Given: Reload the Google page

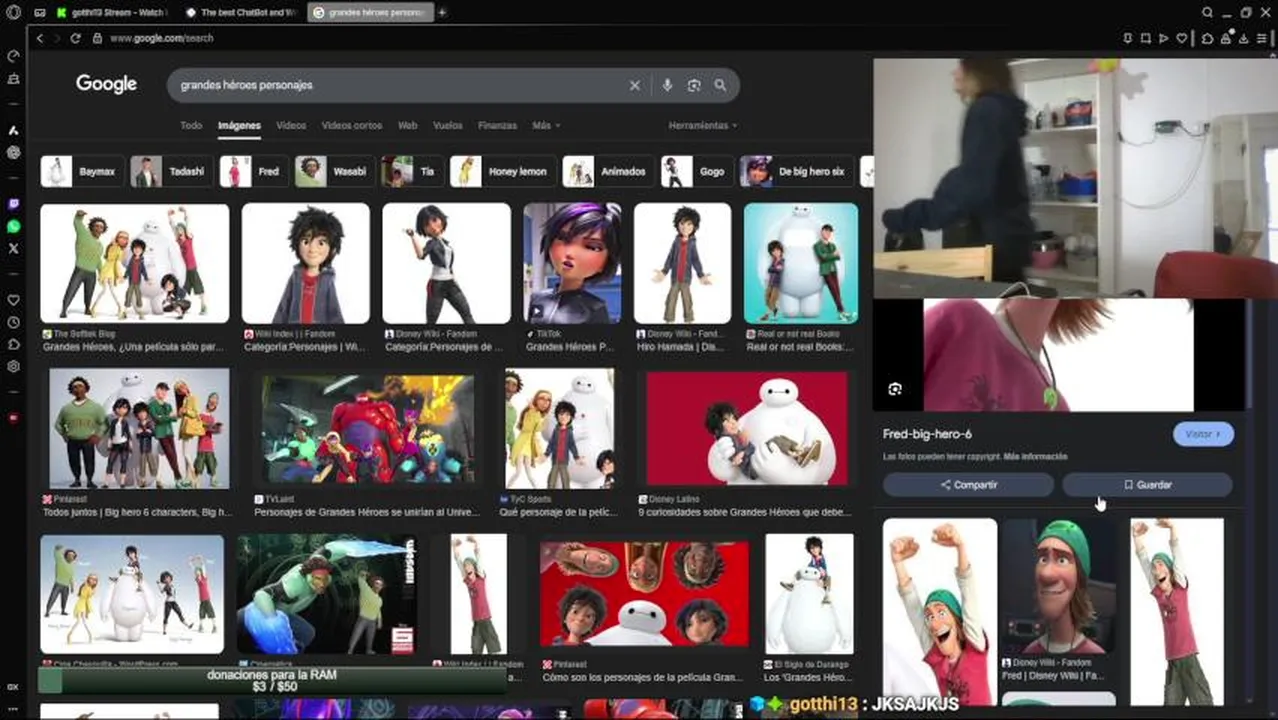Looking at the screenshot, I should (75, 38).
